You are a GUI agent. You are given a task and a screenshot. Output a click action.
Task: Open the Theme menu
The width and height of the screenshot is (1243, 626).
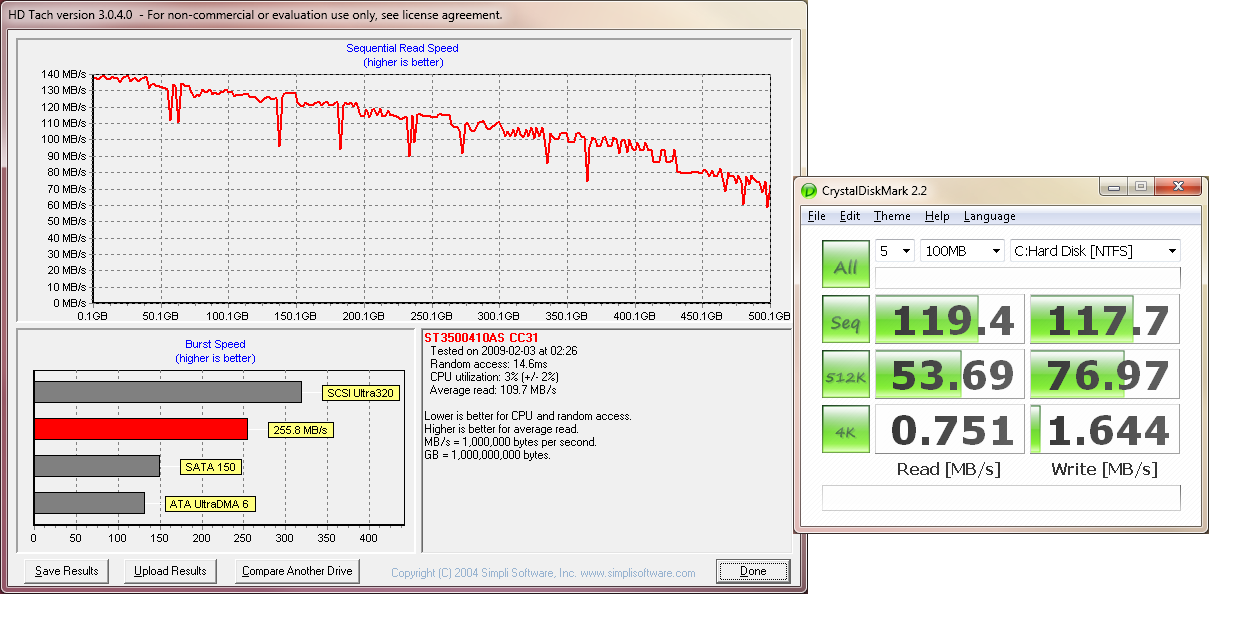coord(892,216)
